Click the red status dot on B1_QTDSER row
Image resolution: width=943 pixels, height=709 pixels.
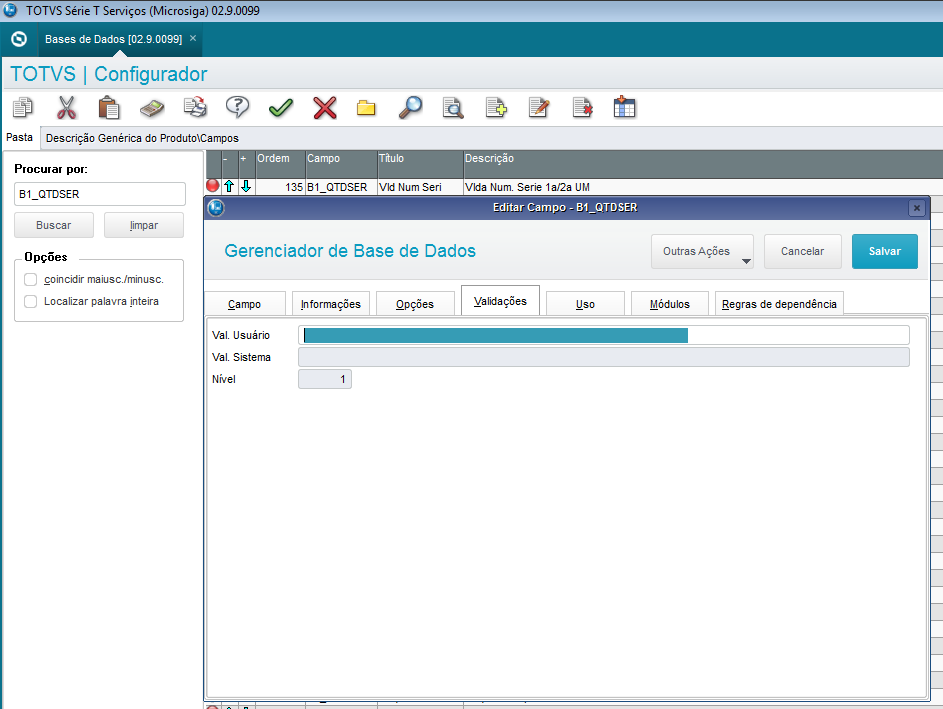213,186
